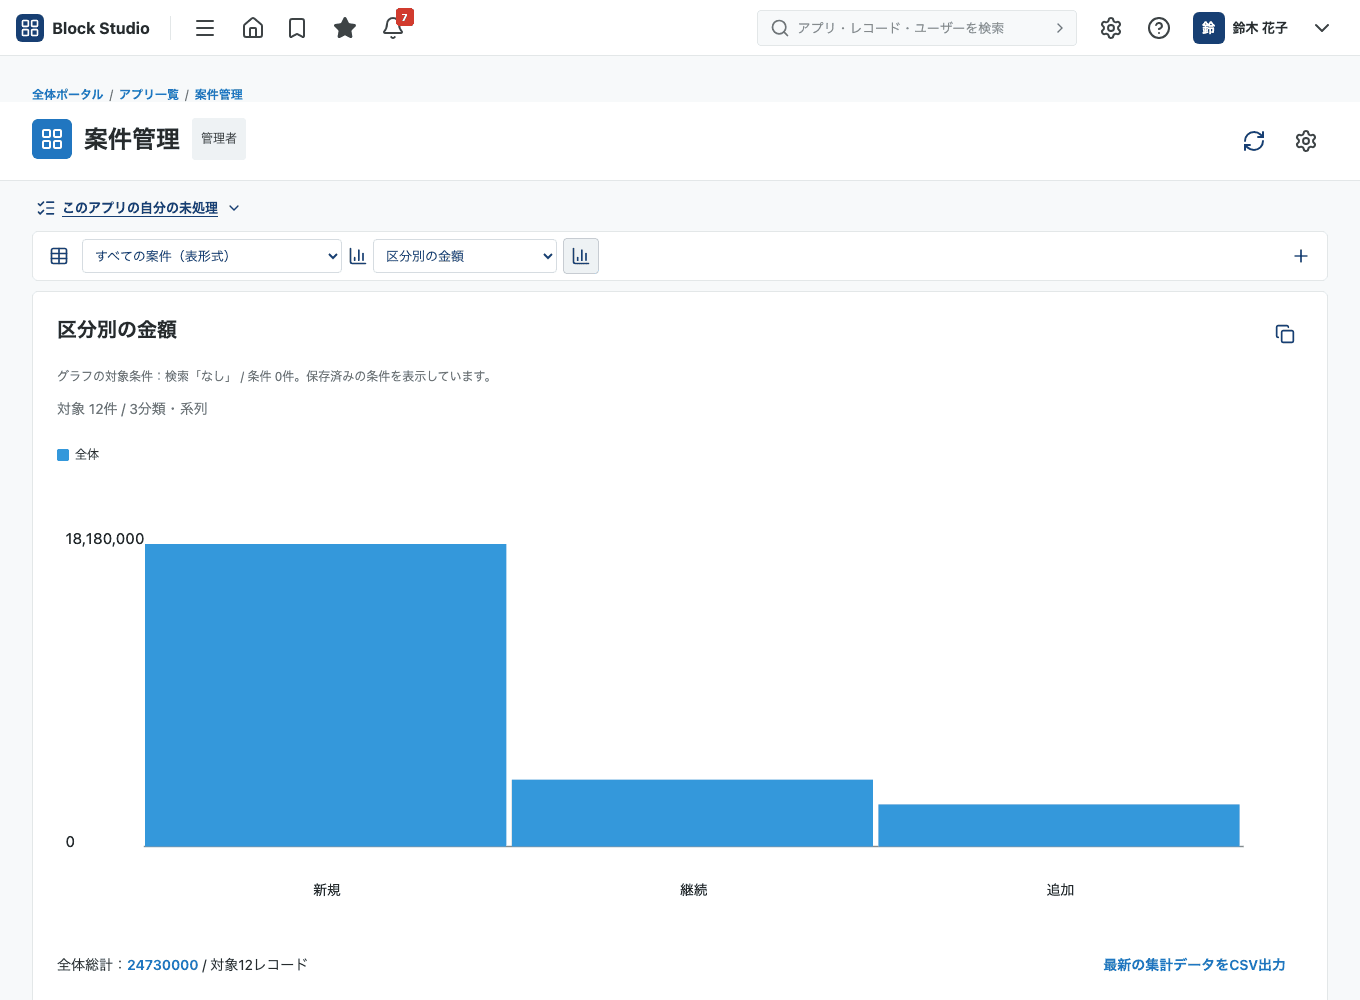The image size is (1360, 1000).
Task: Click the 追加 bar in the chart
Action: click(1059, 825)
